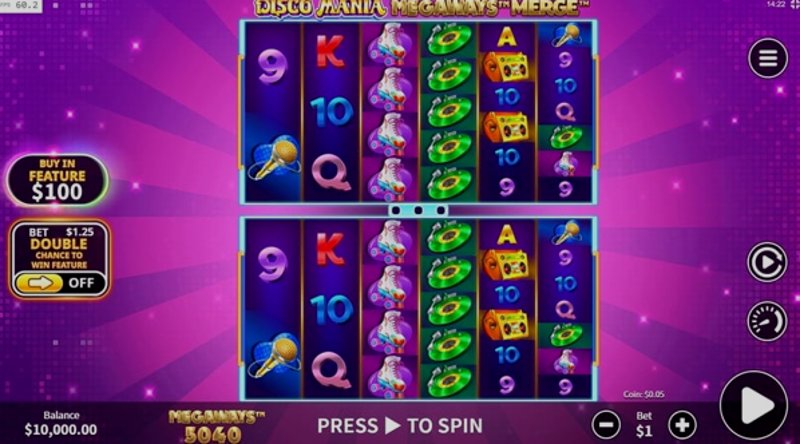Click the microphone symbol on top grid first reel

(274, 159)
